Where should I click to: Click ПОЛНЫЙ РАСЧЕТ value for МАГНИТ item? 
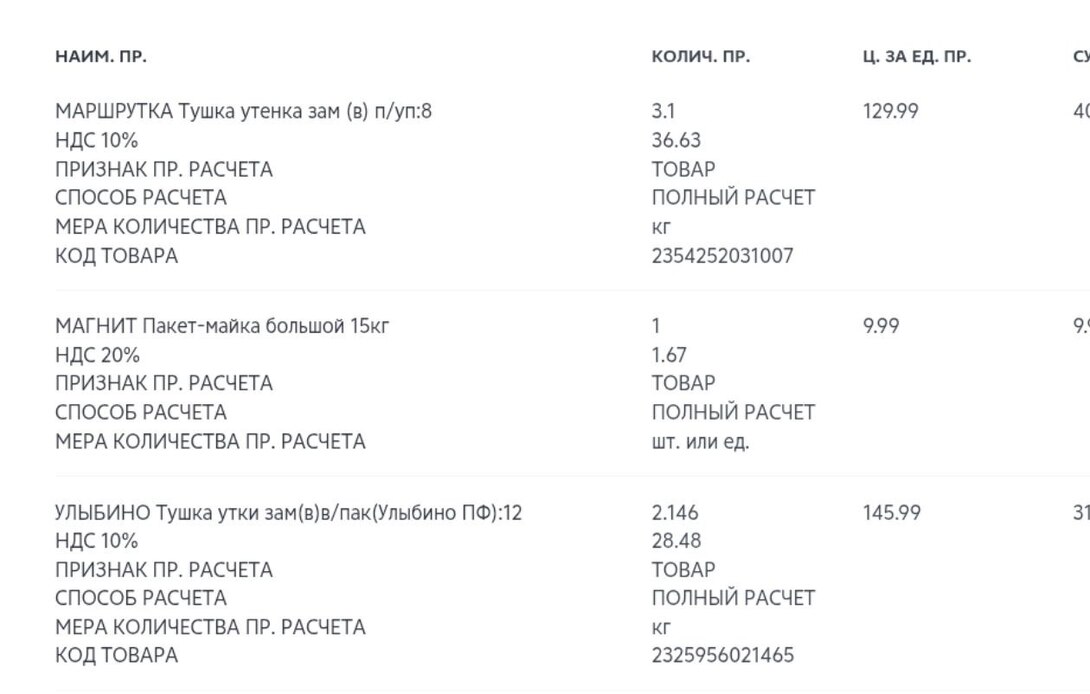pyautogui.click(x=733, y=412)
